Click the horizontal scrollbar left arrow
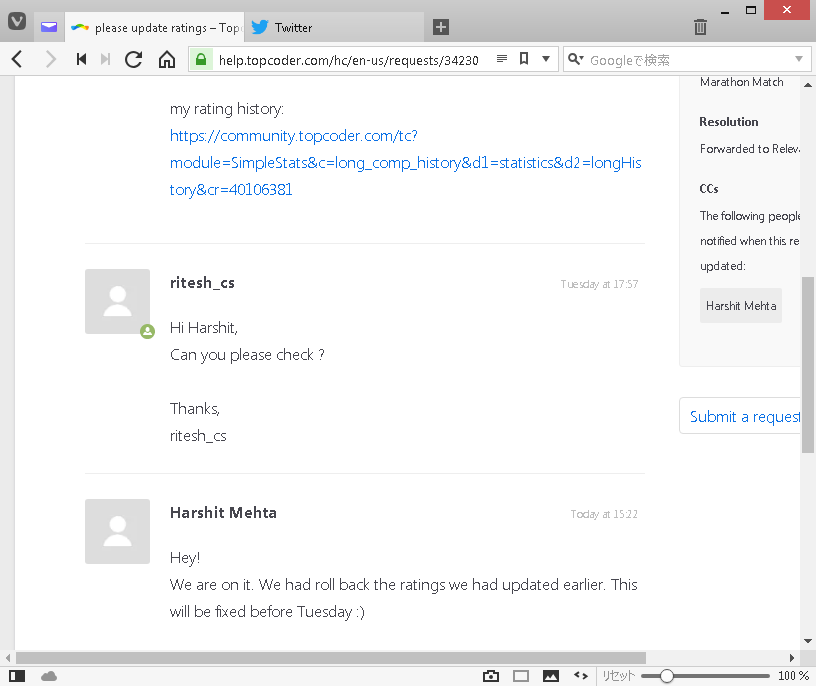The image size is (816, 686). [x=8, y=658]
